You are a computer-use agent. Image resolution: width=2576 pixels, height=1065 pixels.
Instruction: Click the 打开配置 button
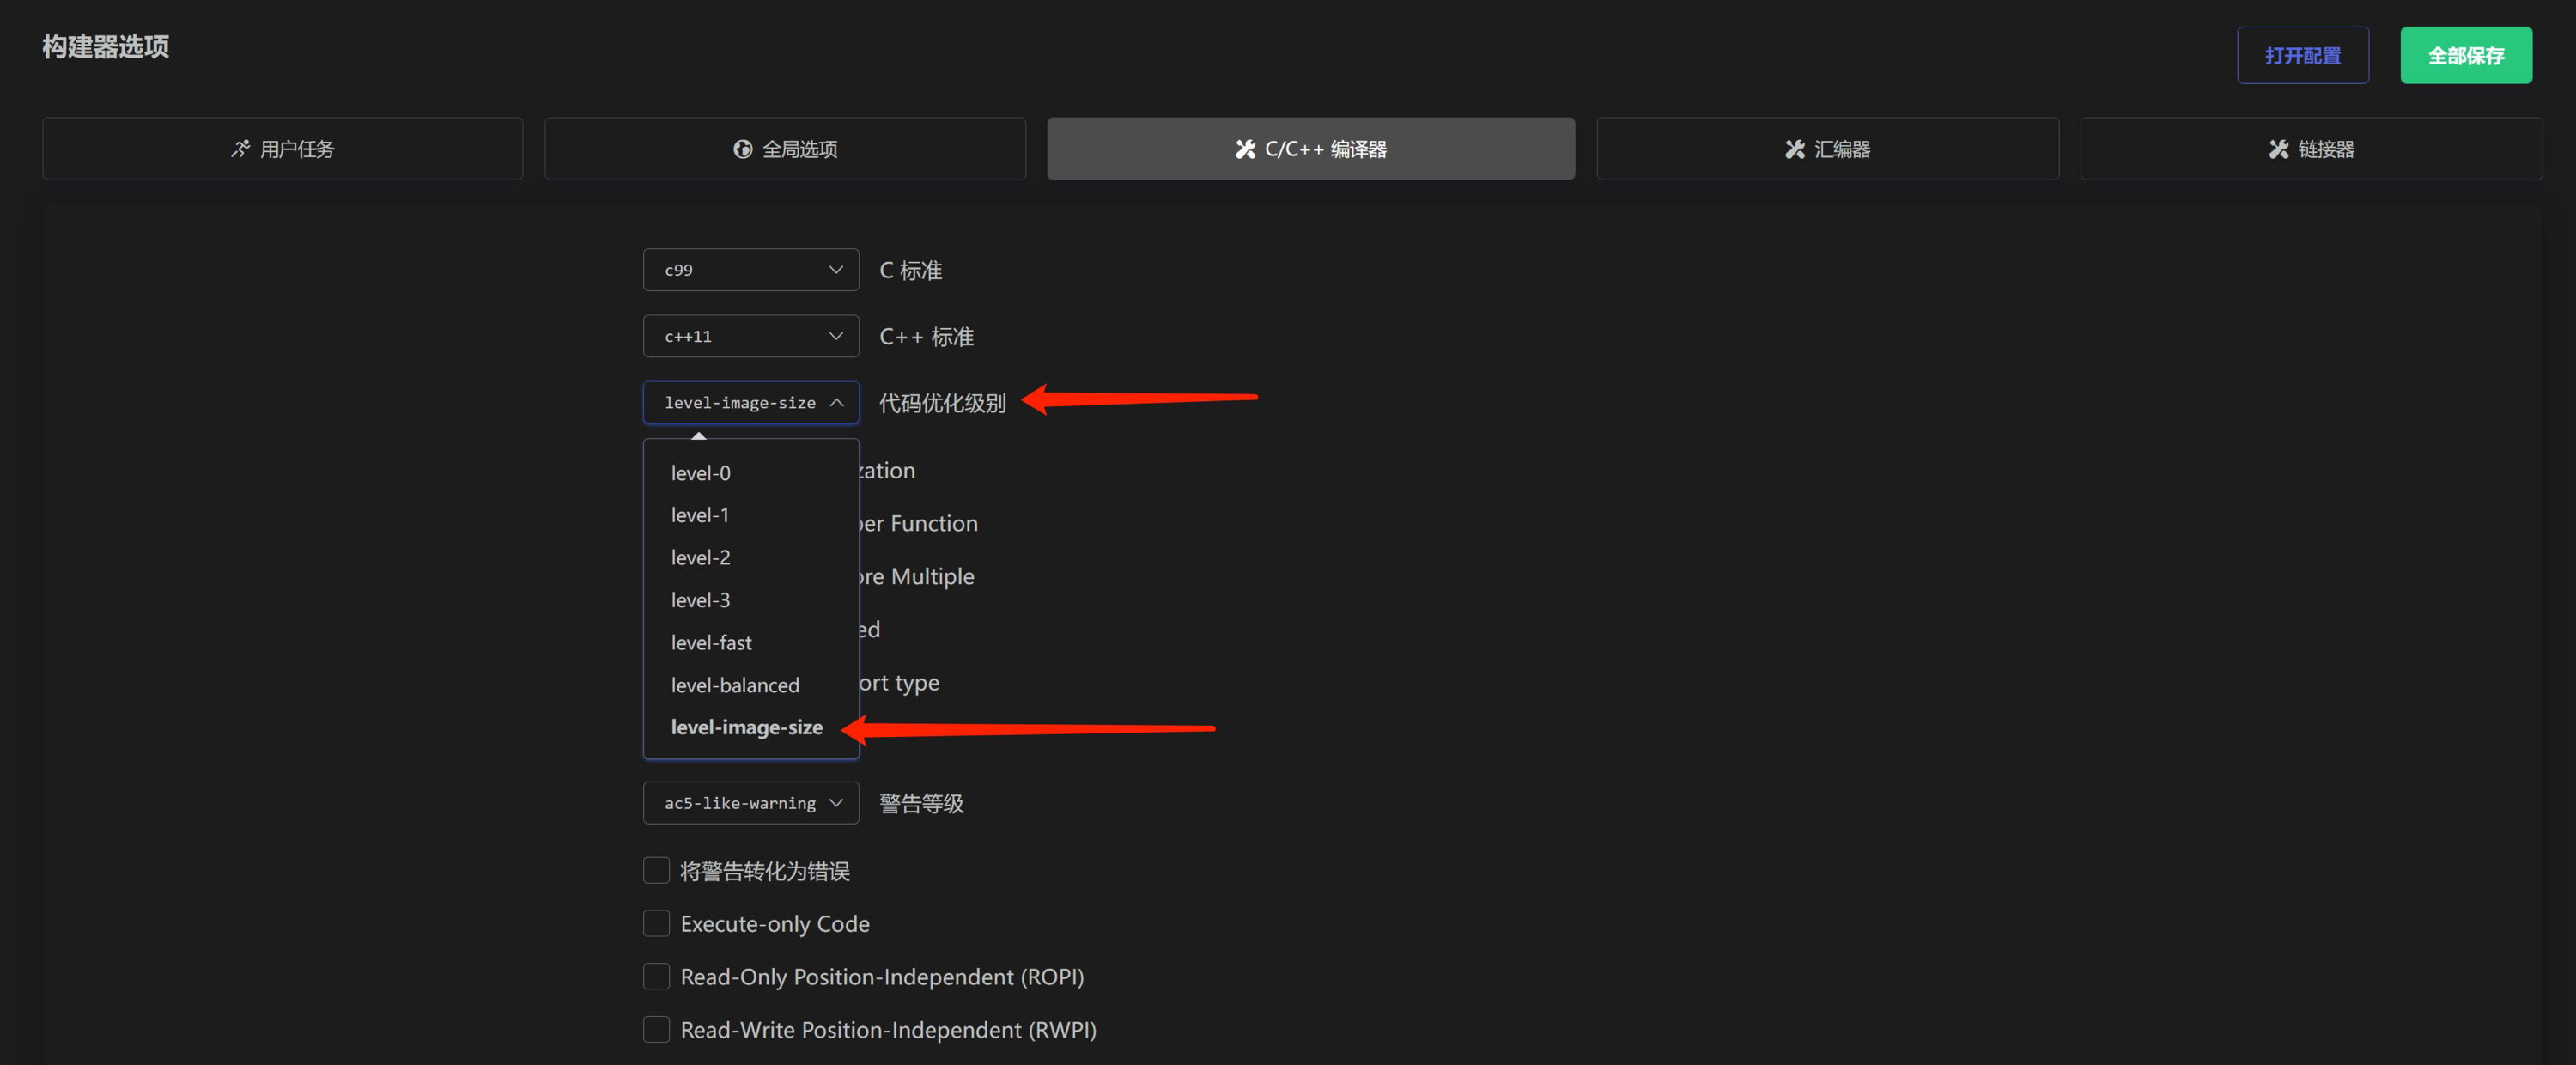(2302, 56)
